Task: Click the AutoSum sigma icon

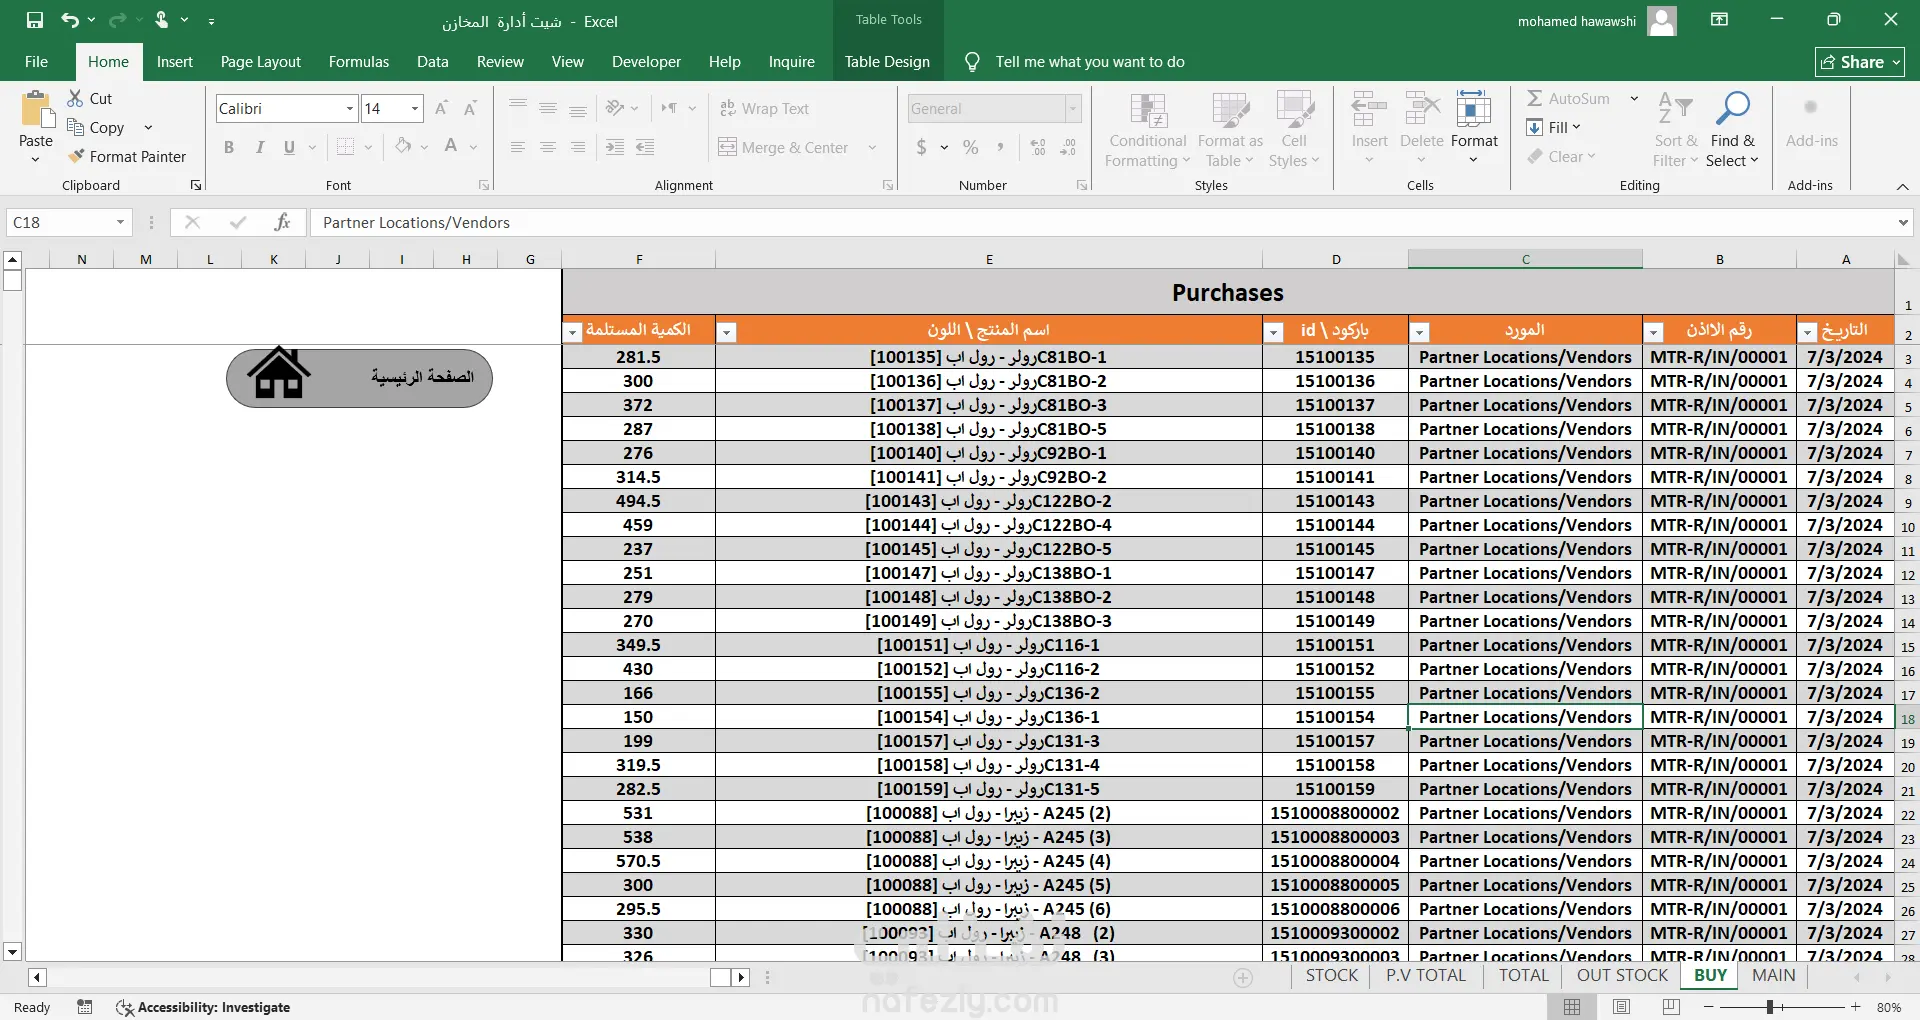Action: [x=1534, y=98]
